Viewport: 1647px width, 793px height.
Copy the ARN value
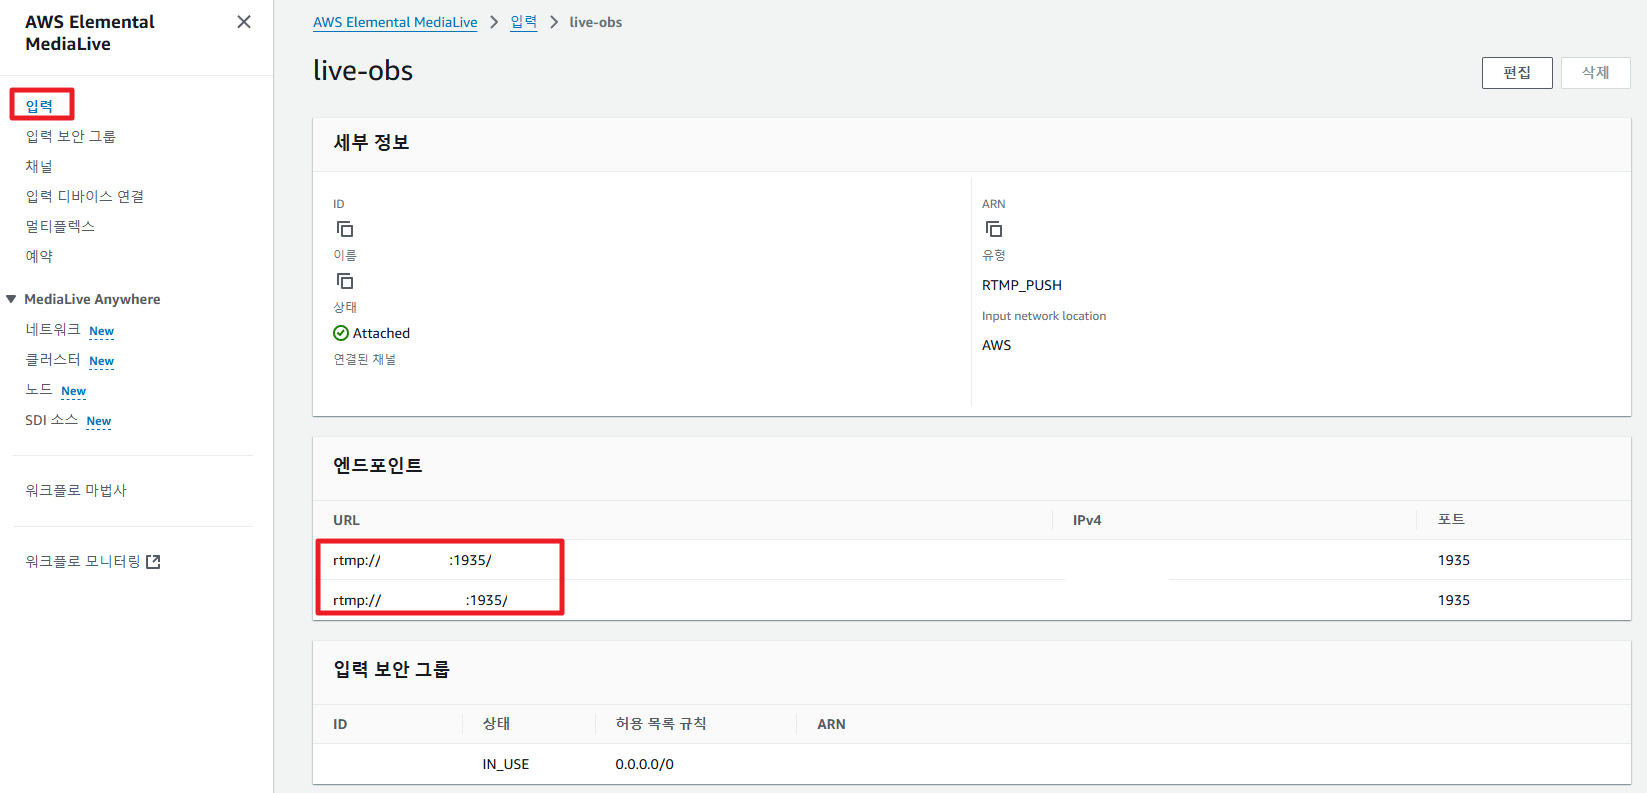tap(994, 229)
